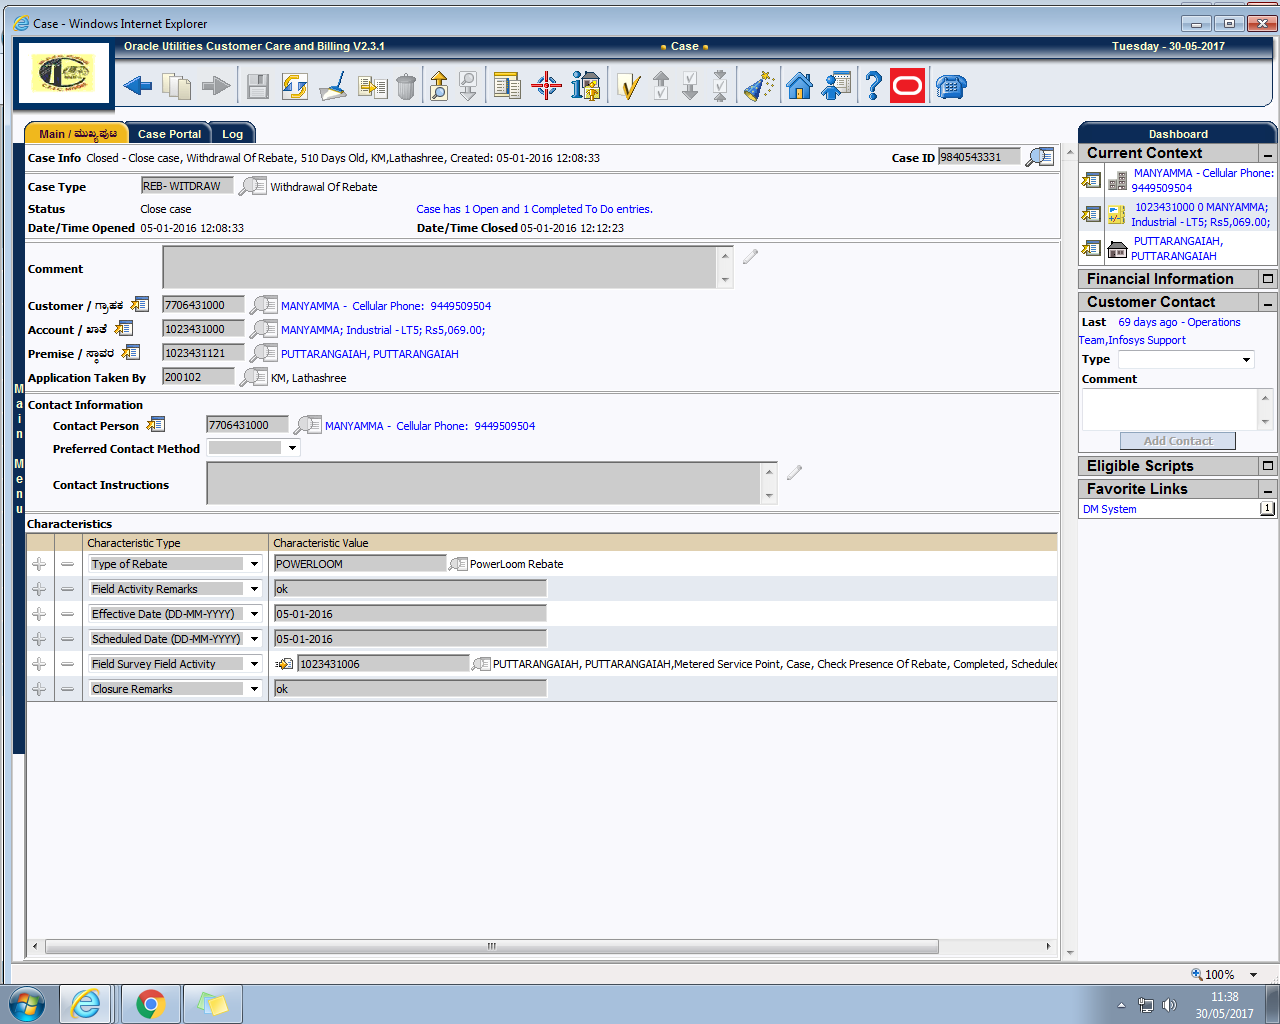
Task: Click the Previous Item toolbar icon
Action: pos(438,86)
